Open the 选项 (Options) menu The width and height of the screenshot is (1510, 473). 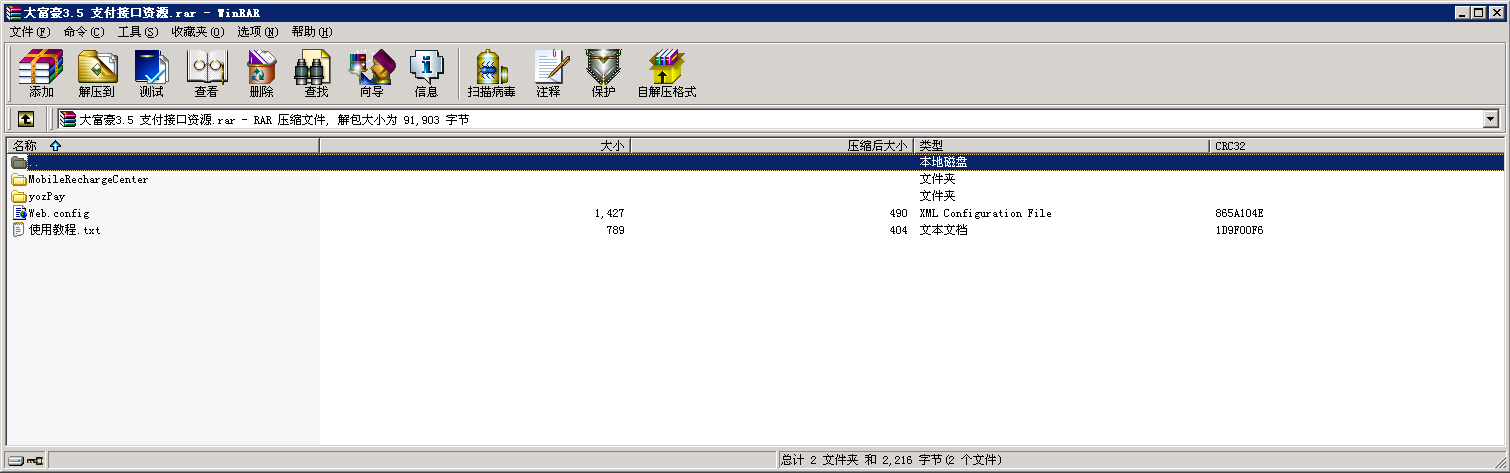[x=257, y=32]
